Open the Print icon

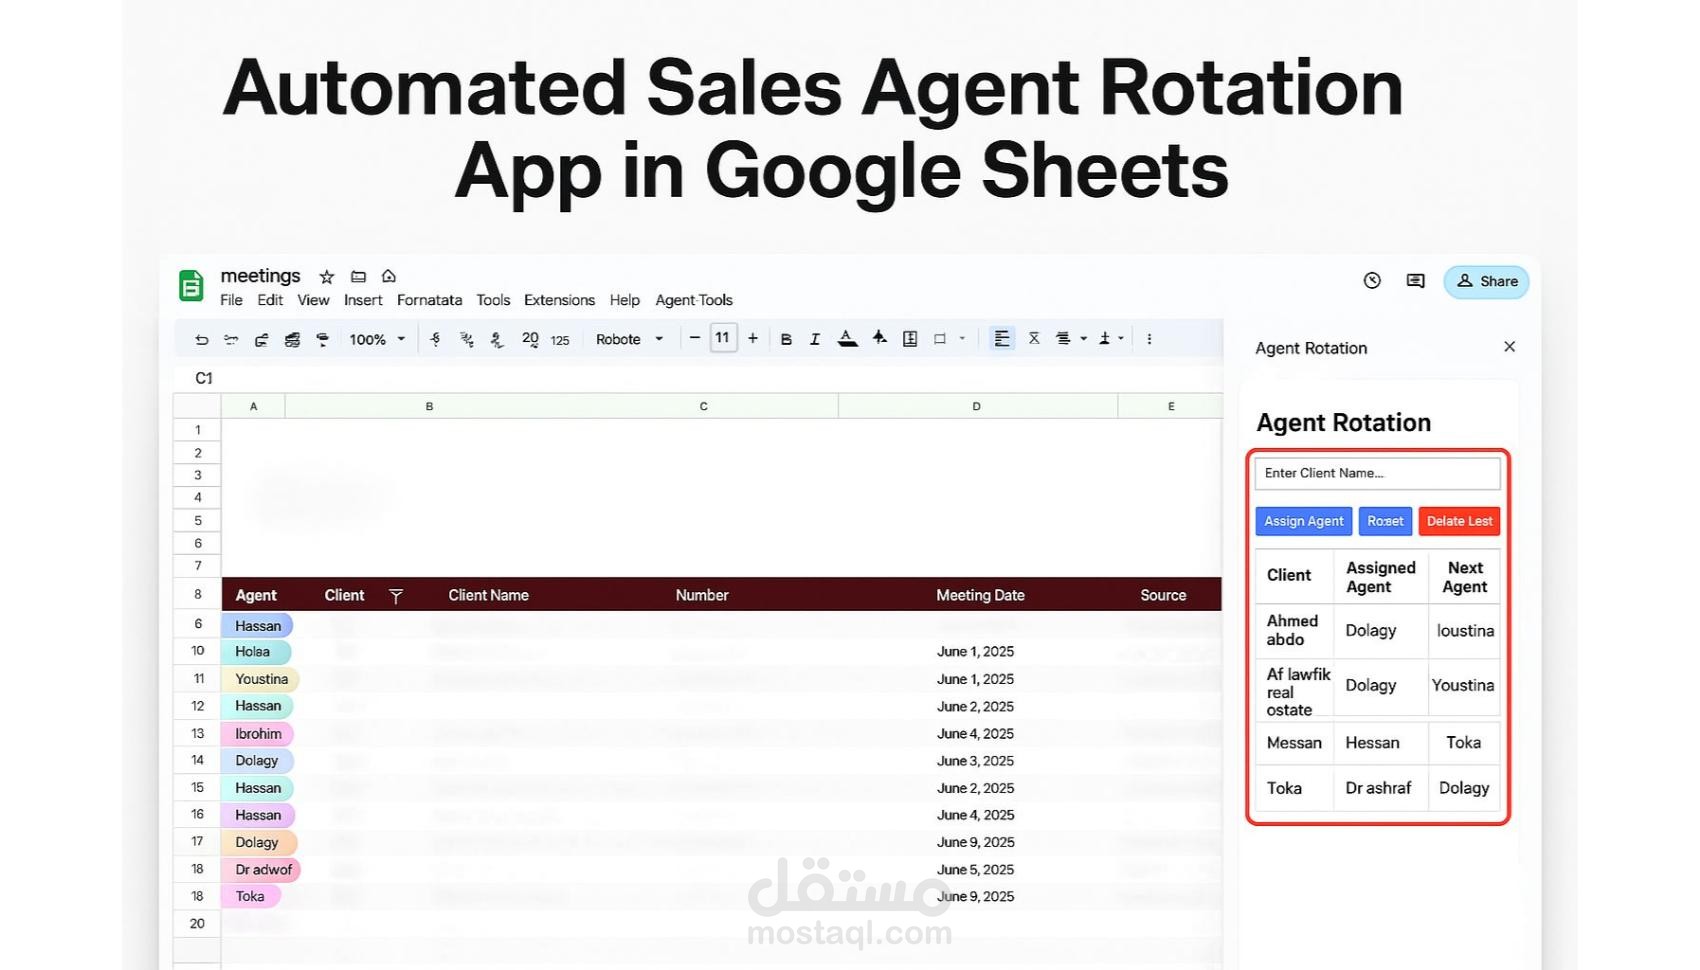(x=261, y=339)
